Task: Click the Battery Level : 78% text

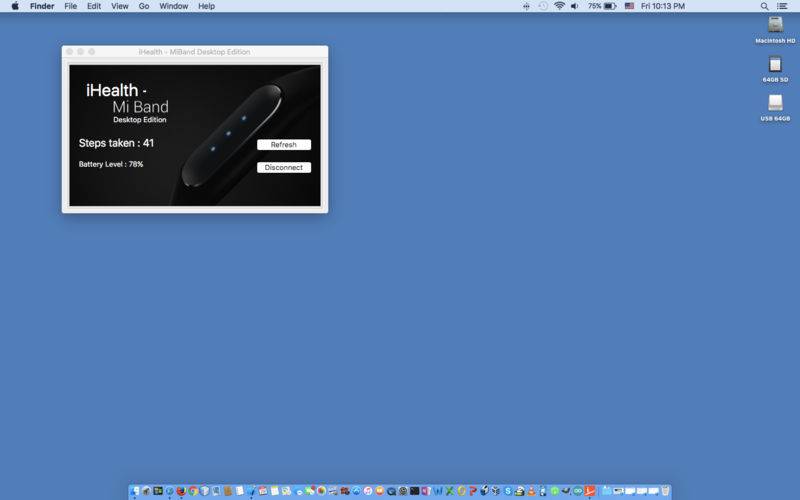Action: tap(111, 164)
